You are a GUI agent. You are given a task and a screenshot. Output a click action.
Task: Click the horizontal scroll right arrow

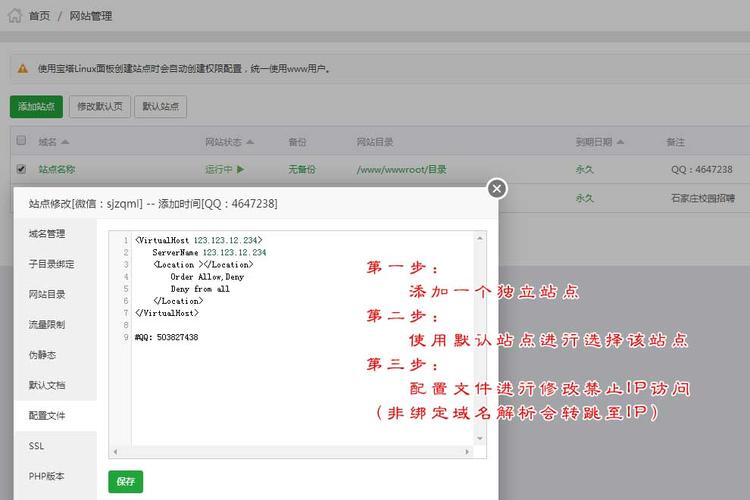467,451
